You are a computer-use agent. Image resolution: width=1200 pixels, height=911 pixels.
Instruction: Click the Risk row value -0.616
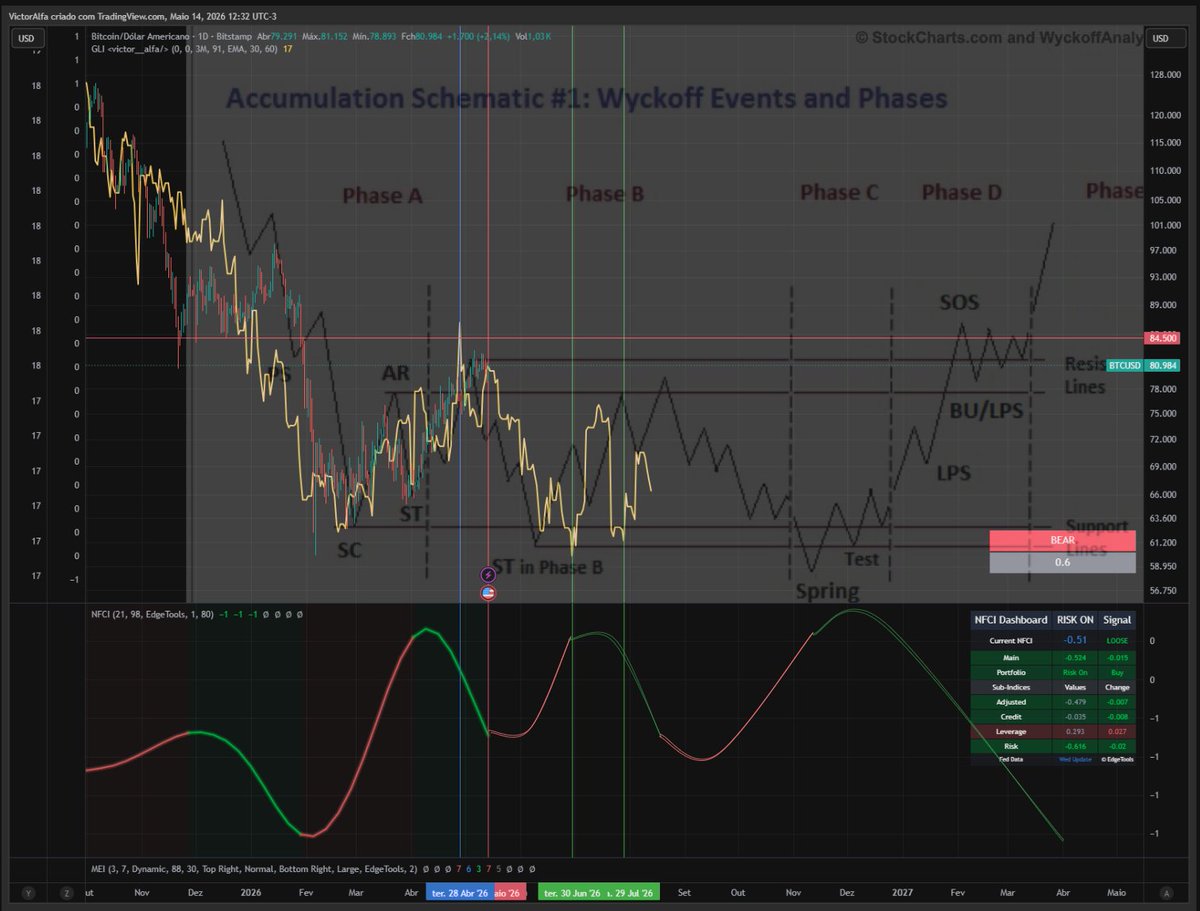point(1075,746)
